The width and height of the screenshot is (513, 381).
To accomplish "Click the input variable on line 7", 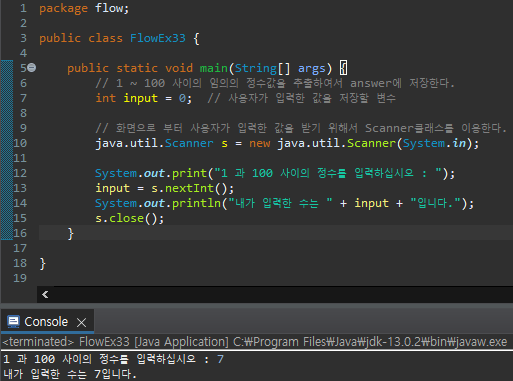I will pyautogui.click(x=140, y=98).
